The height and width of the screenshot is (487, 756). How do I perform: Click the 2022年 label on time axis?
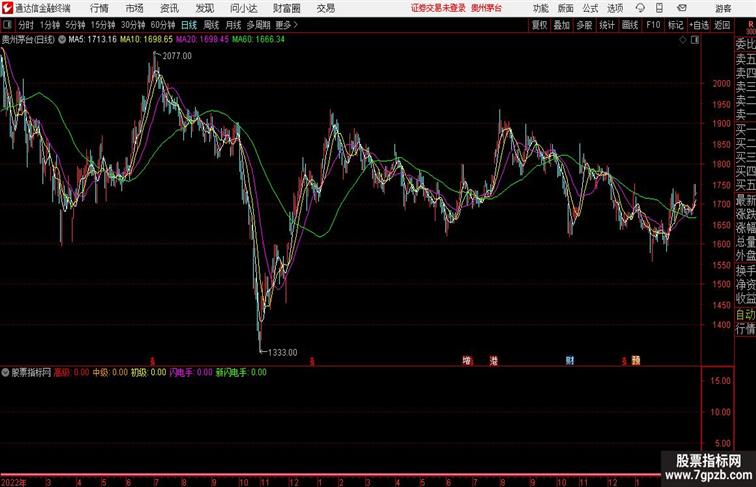point(14,482)
